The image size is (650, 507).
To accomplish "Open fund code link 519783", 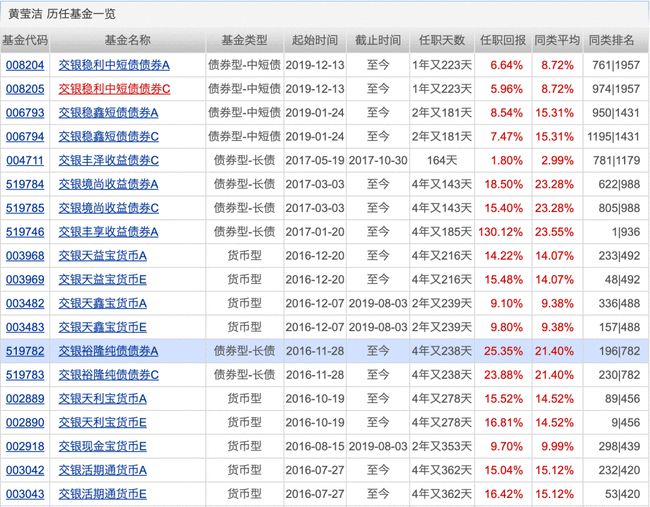I will 25,375.
